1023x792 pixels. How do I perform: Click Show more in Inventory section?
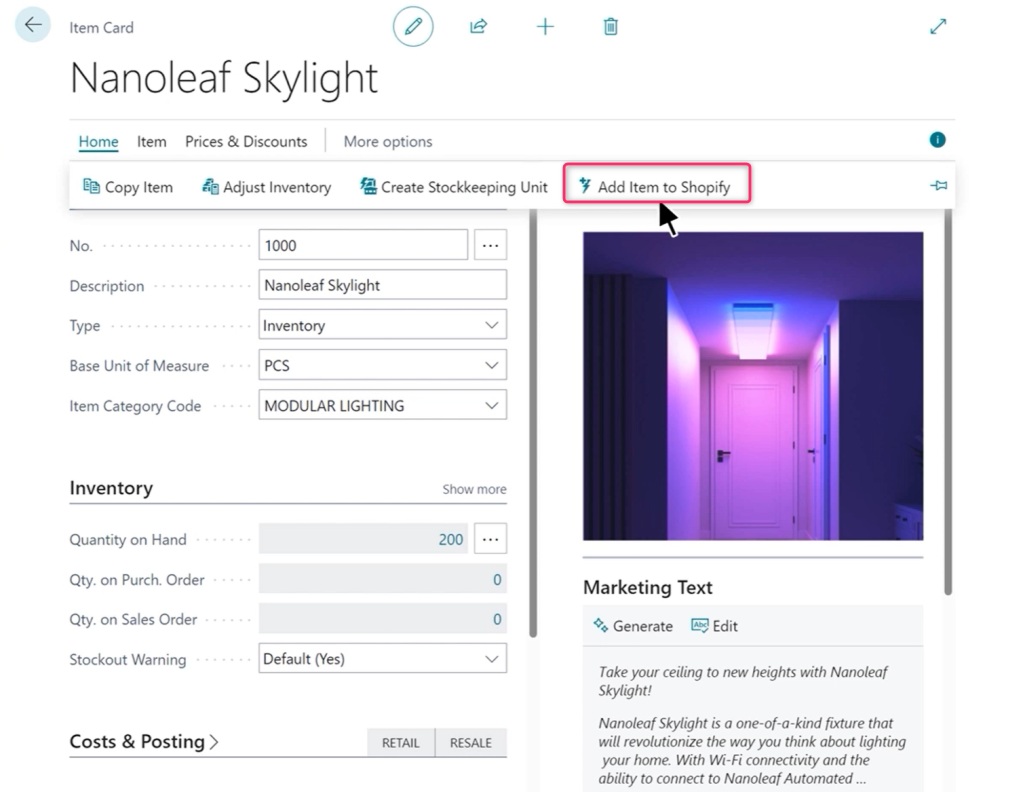(x=474, y=489)
